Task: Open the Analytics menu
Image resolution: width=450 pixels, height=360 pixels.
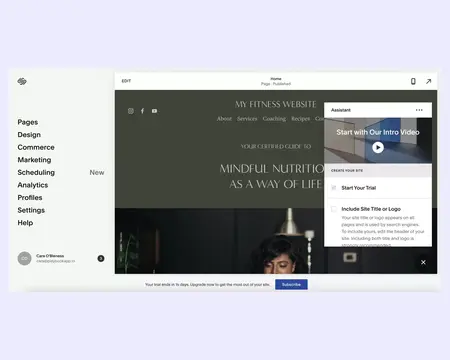Action: tap(33, 185)
